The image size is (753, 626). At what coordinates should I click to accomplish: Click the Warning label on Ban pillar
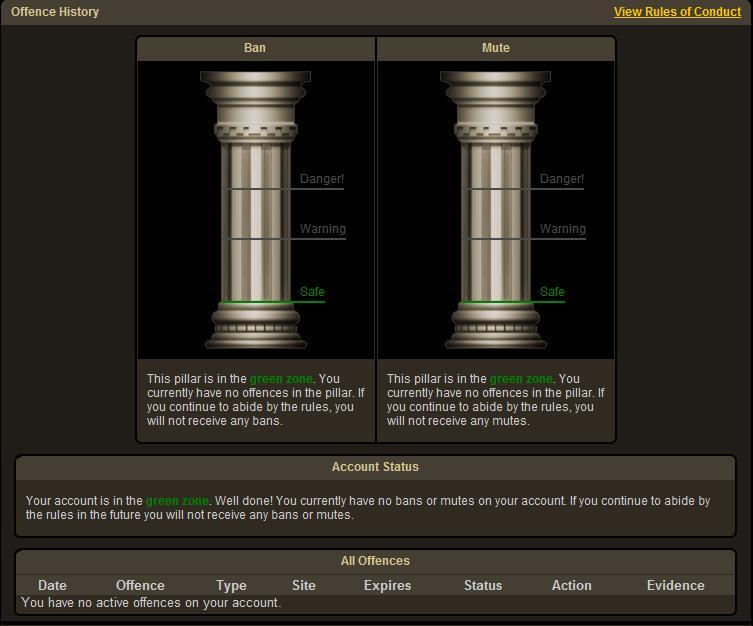323,229
